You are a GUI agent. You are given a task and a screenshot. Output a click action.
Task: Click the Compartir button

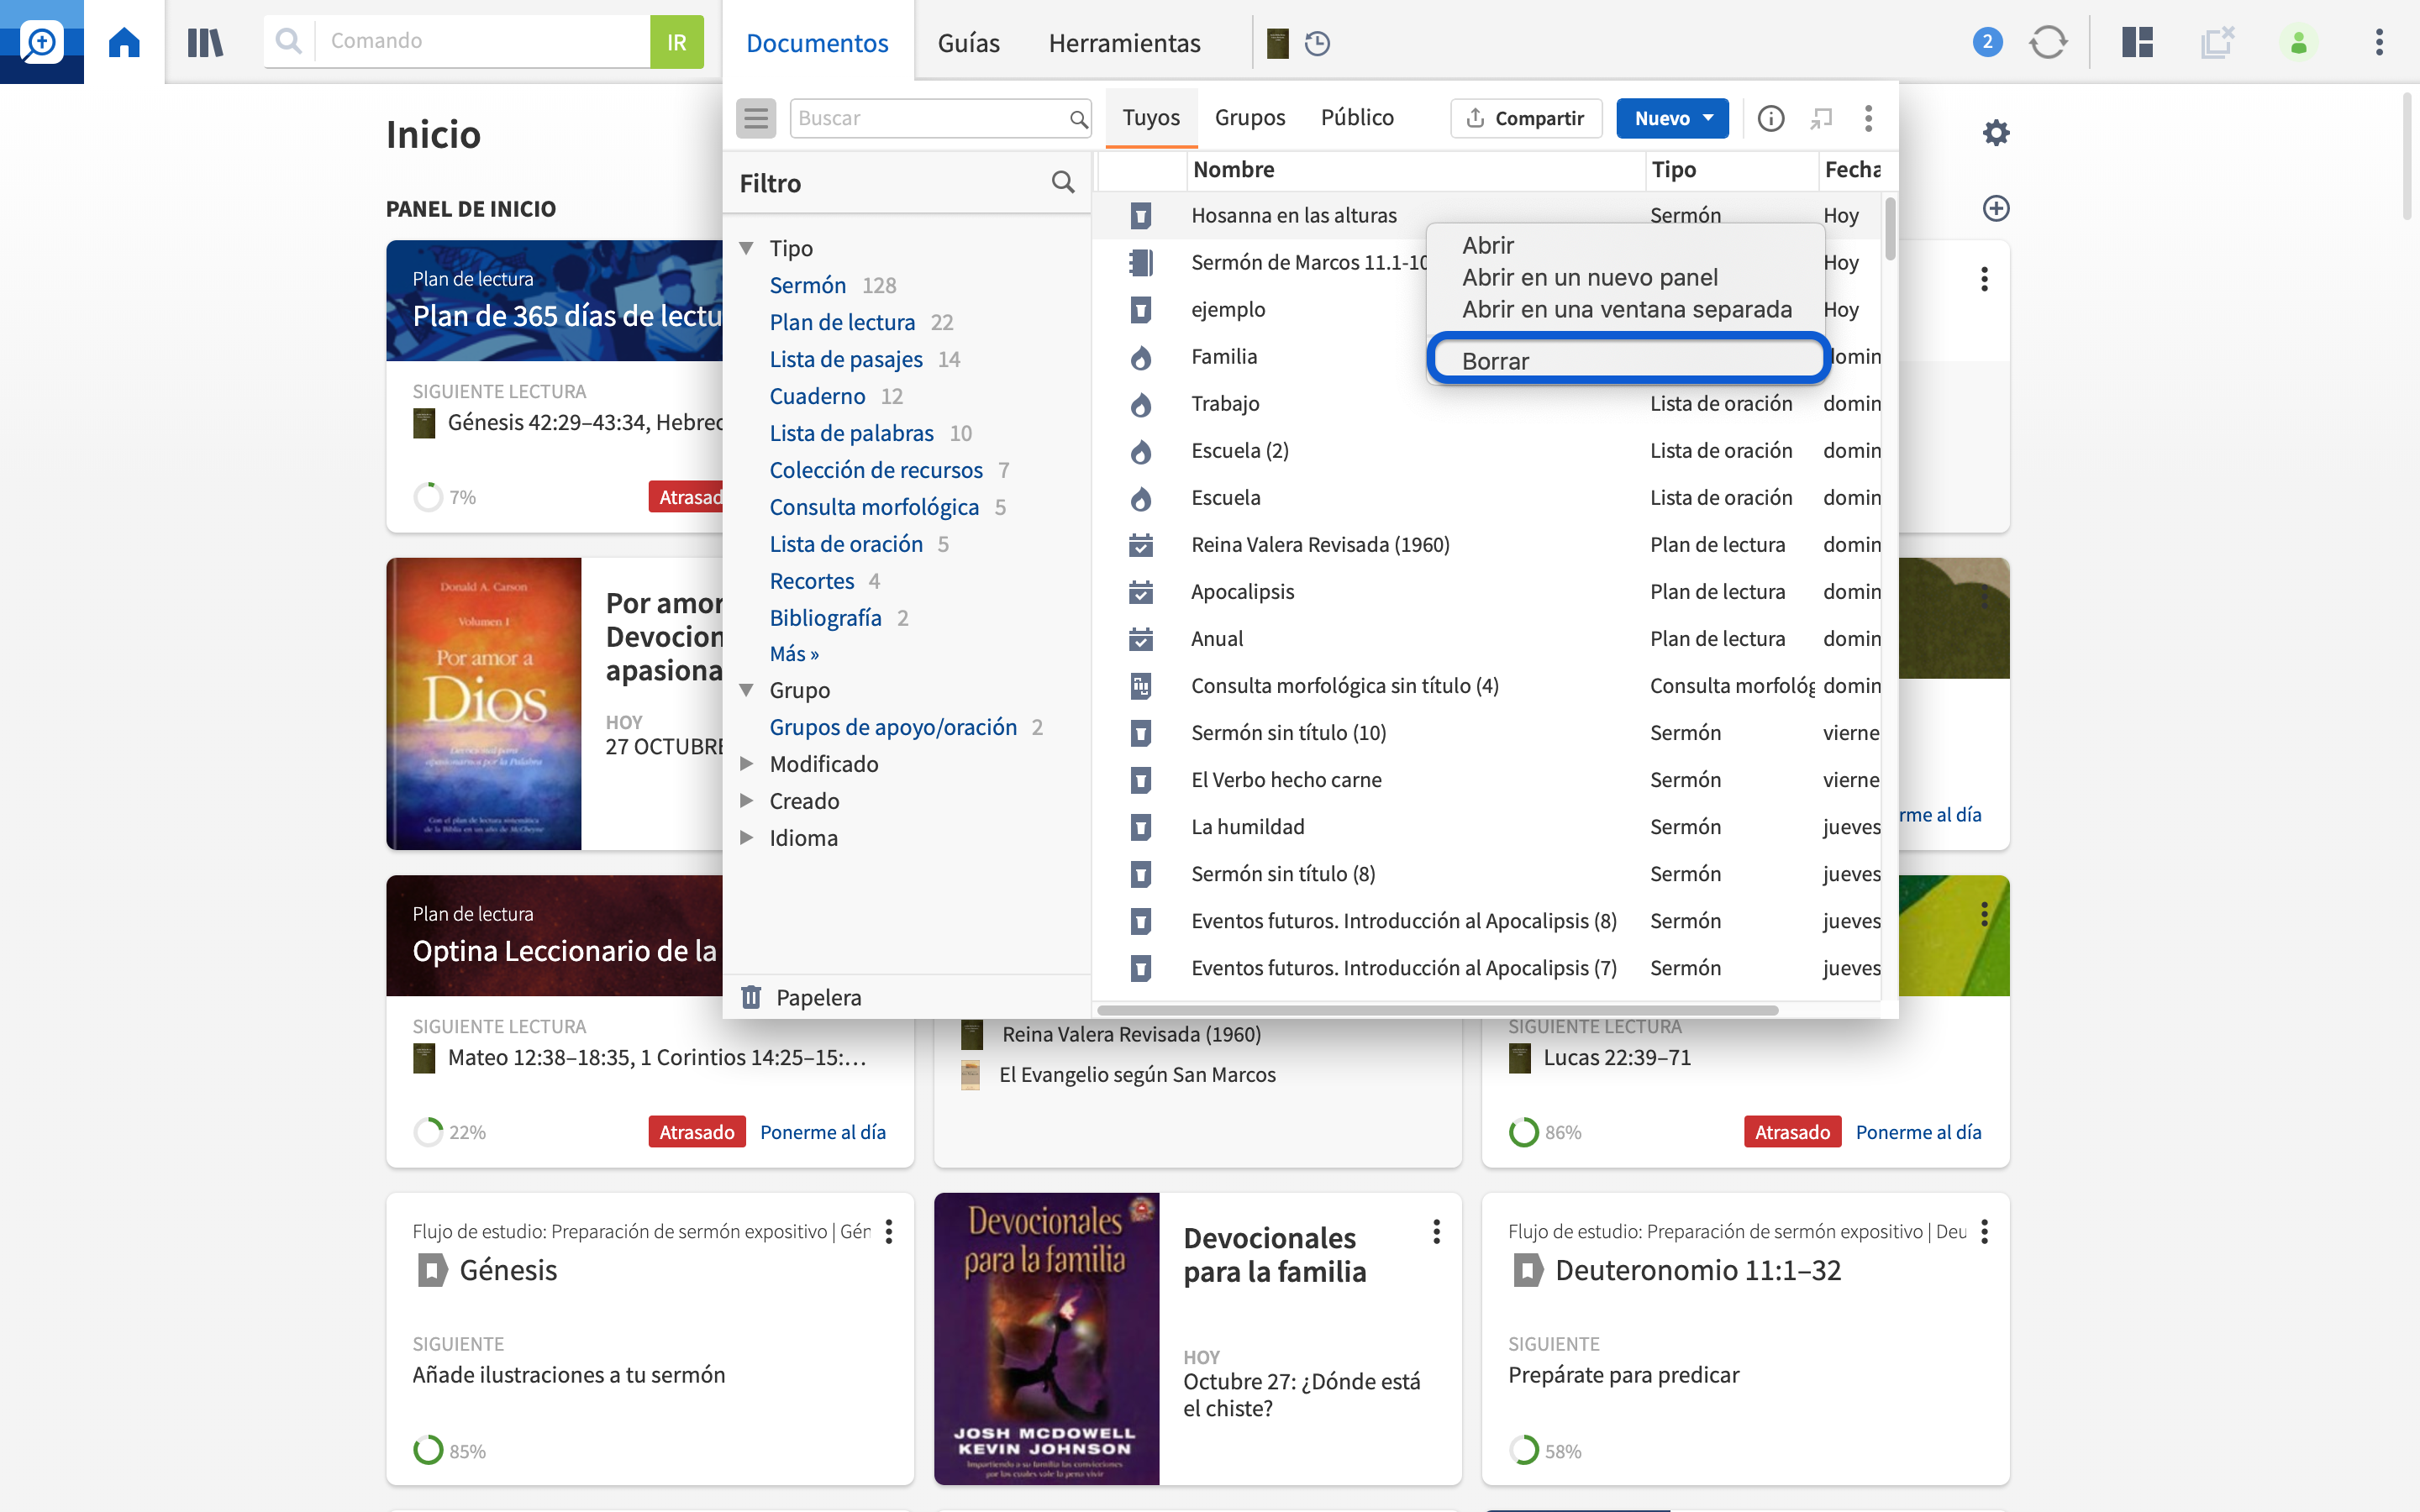pyautogui.click(x=1526, y=118)
